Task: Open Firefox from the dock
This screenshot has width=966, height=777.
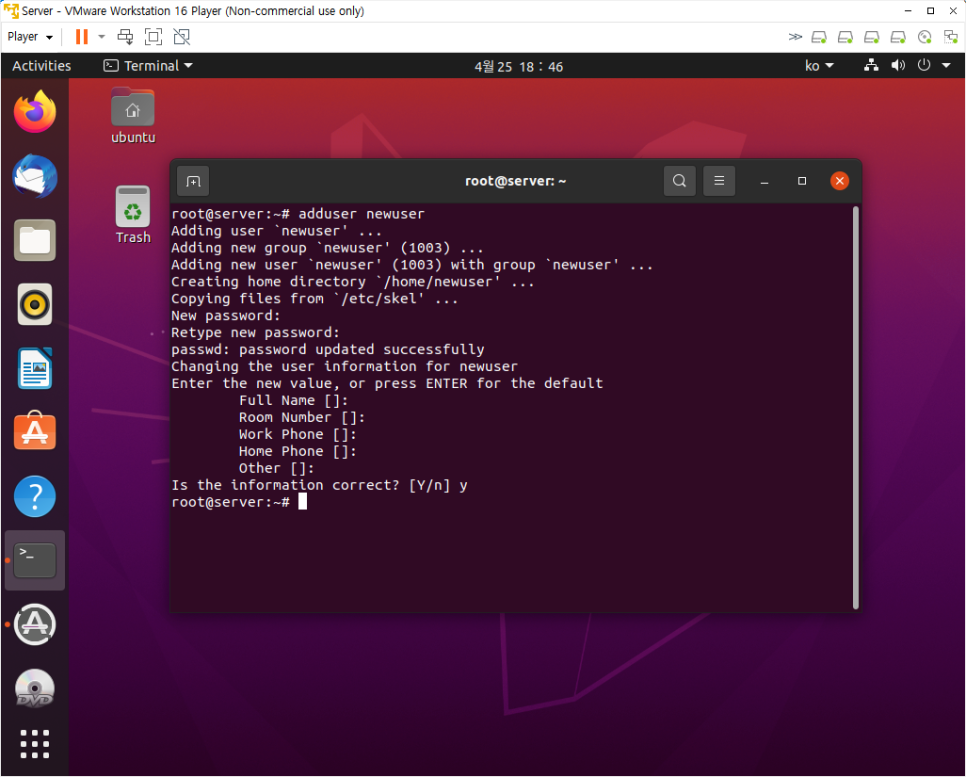Action: tap(35, 112)
